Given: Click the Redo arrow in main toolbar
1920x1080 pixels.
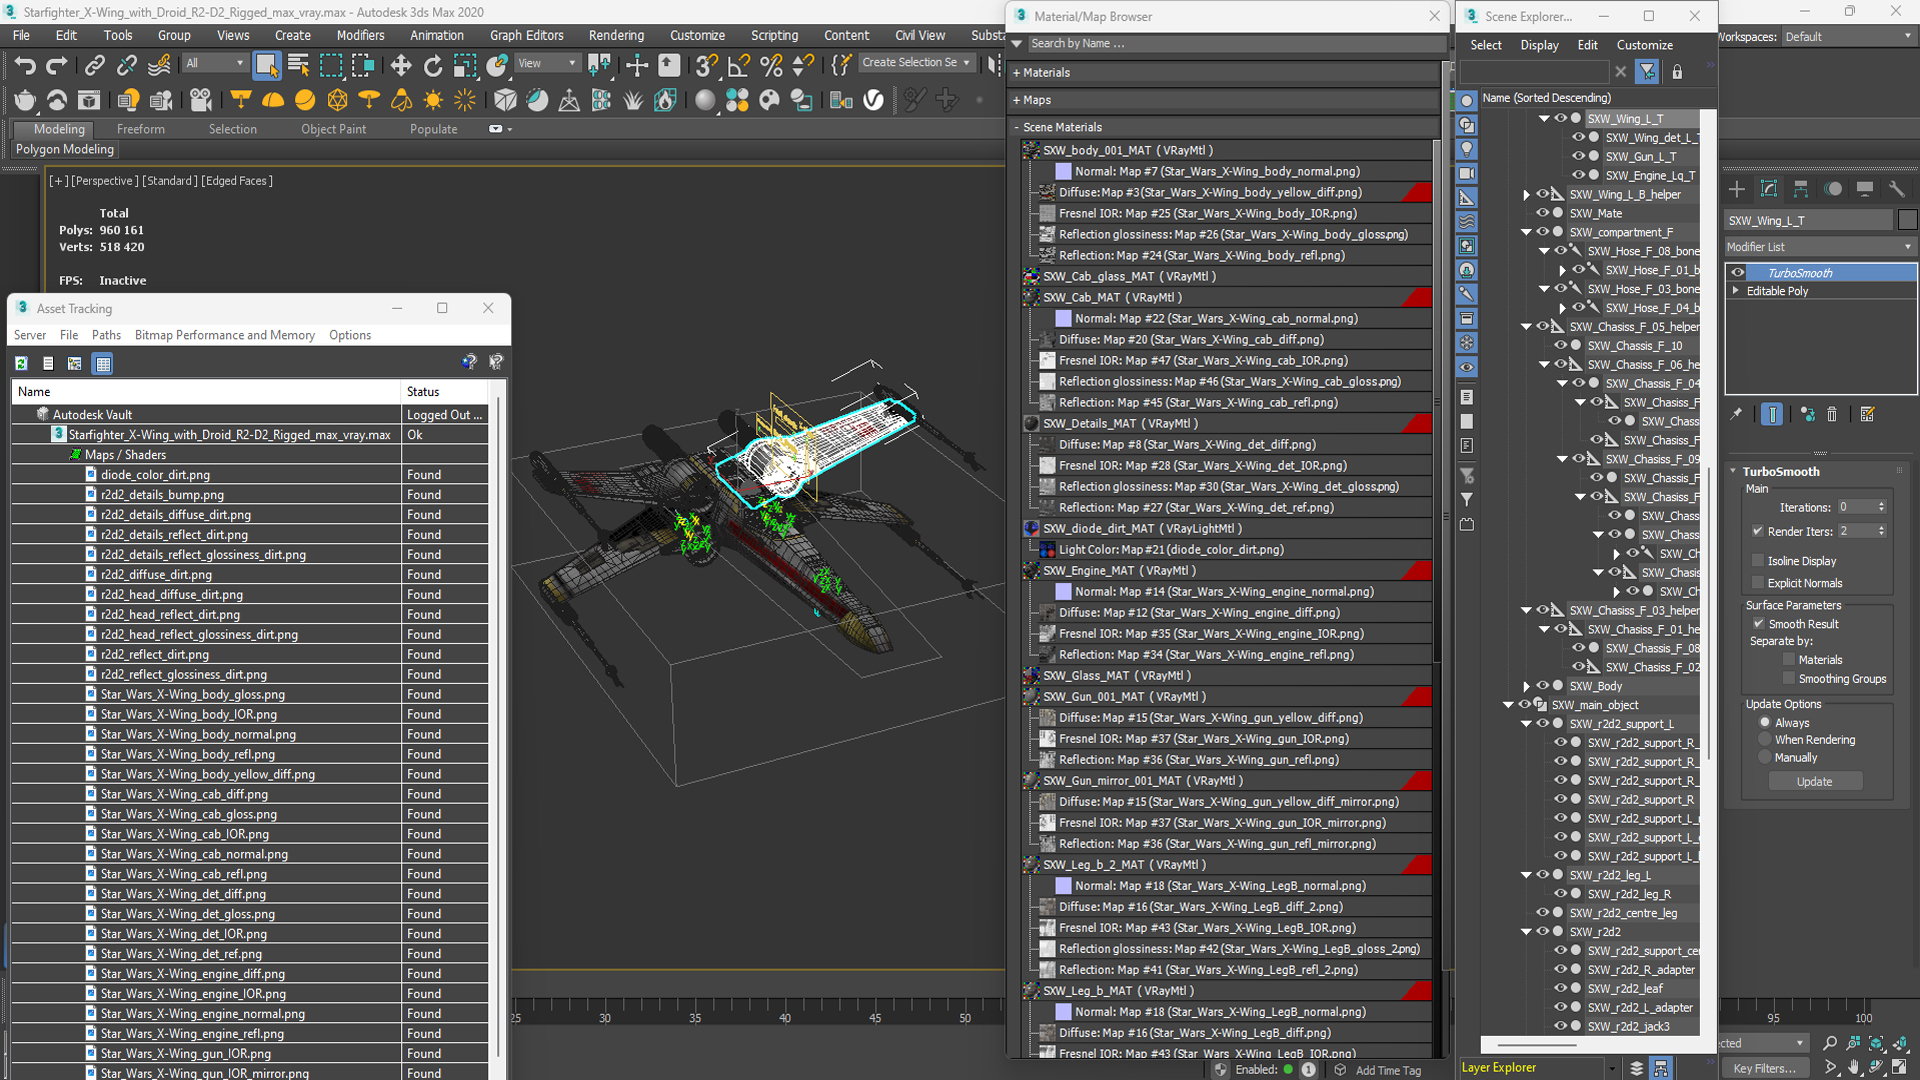Looking at the screenshot, I should coord(57,66).
